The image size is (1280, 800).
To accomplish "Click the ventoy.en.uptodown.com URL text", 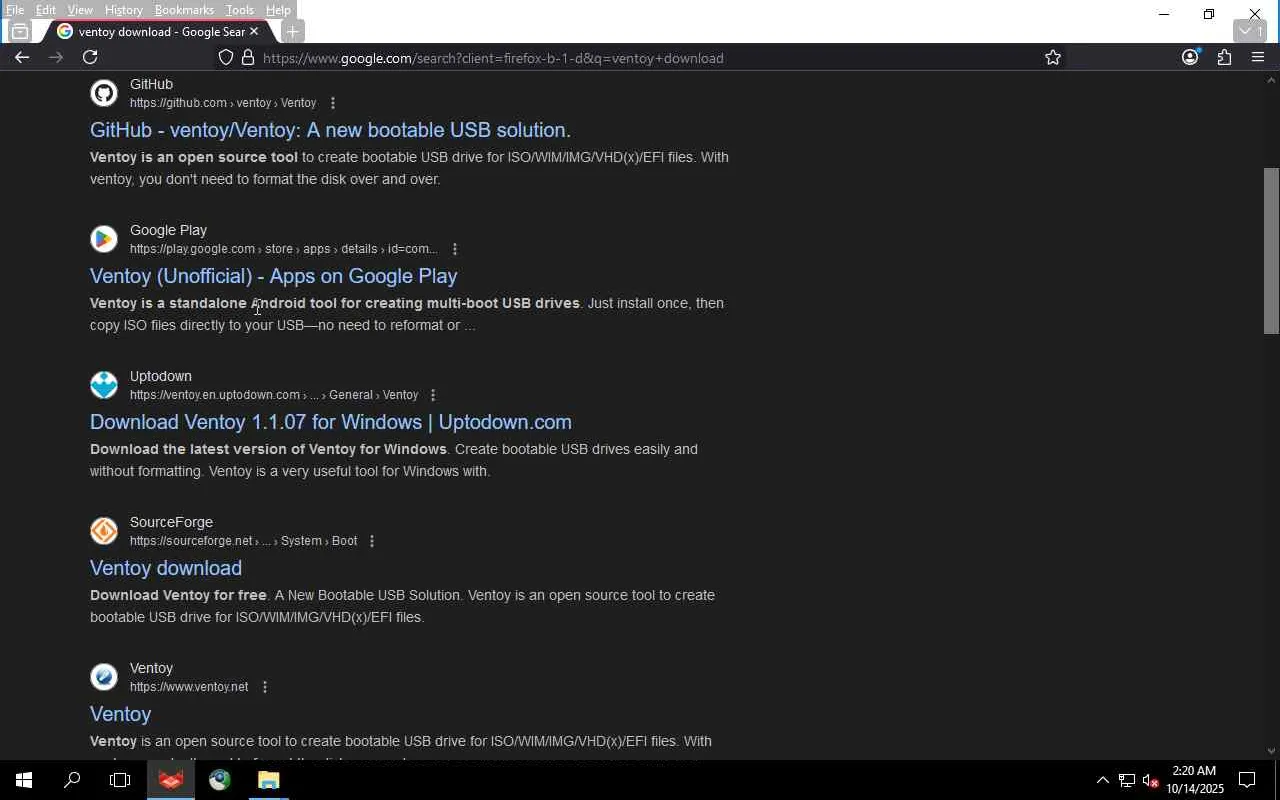I will (274, 395).
